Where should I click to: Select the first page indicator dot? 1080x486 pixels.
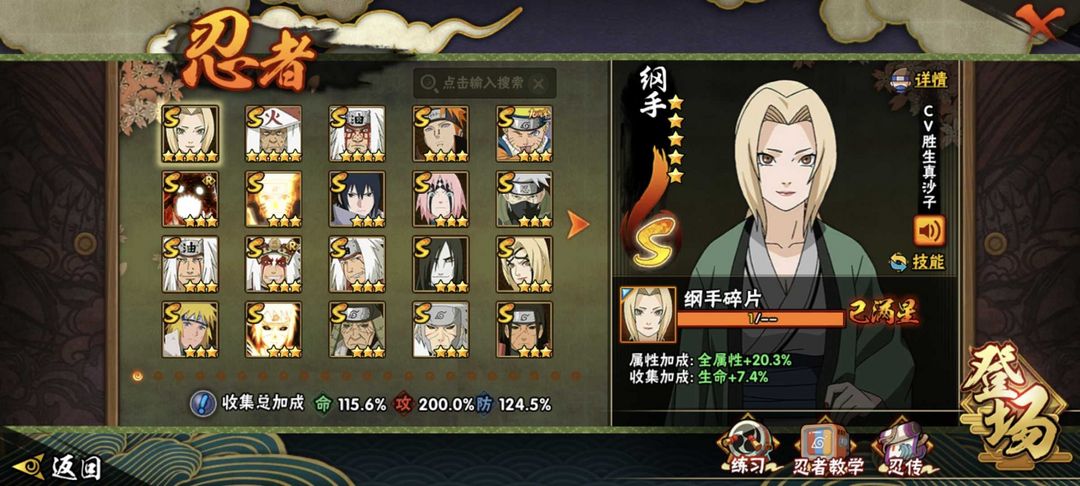pos(138,376)
